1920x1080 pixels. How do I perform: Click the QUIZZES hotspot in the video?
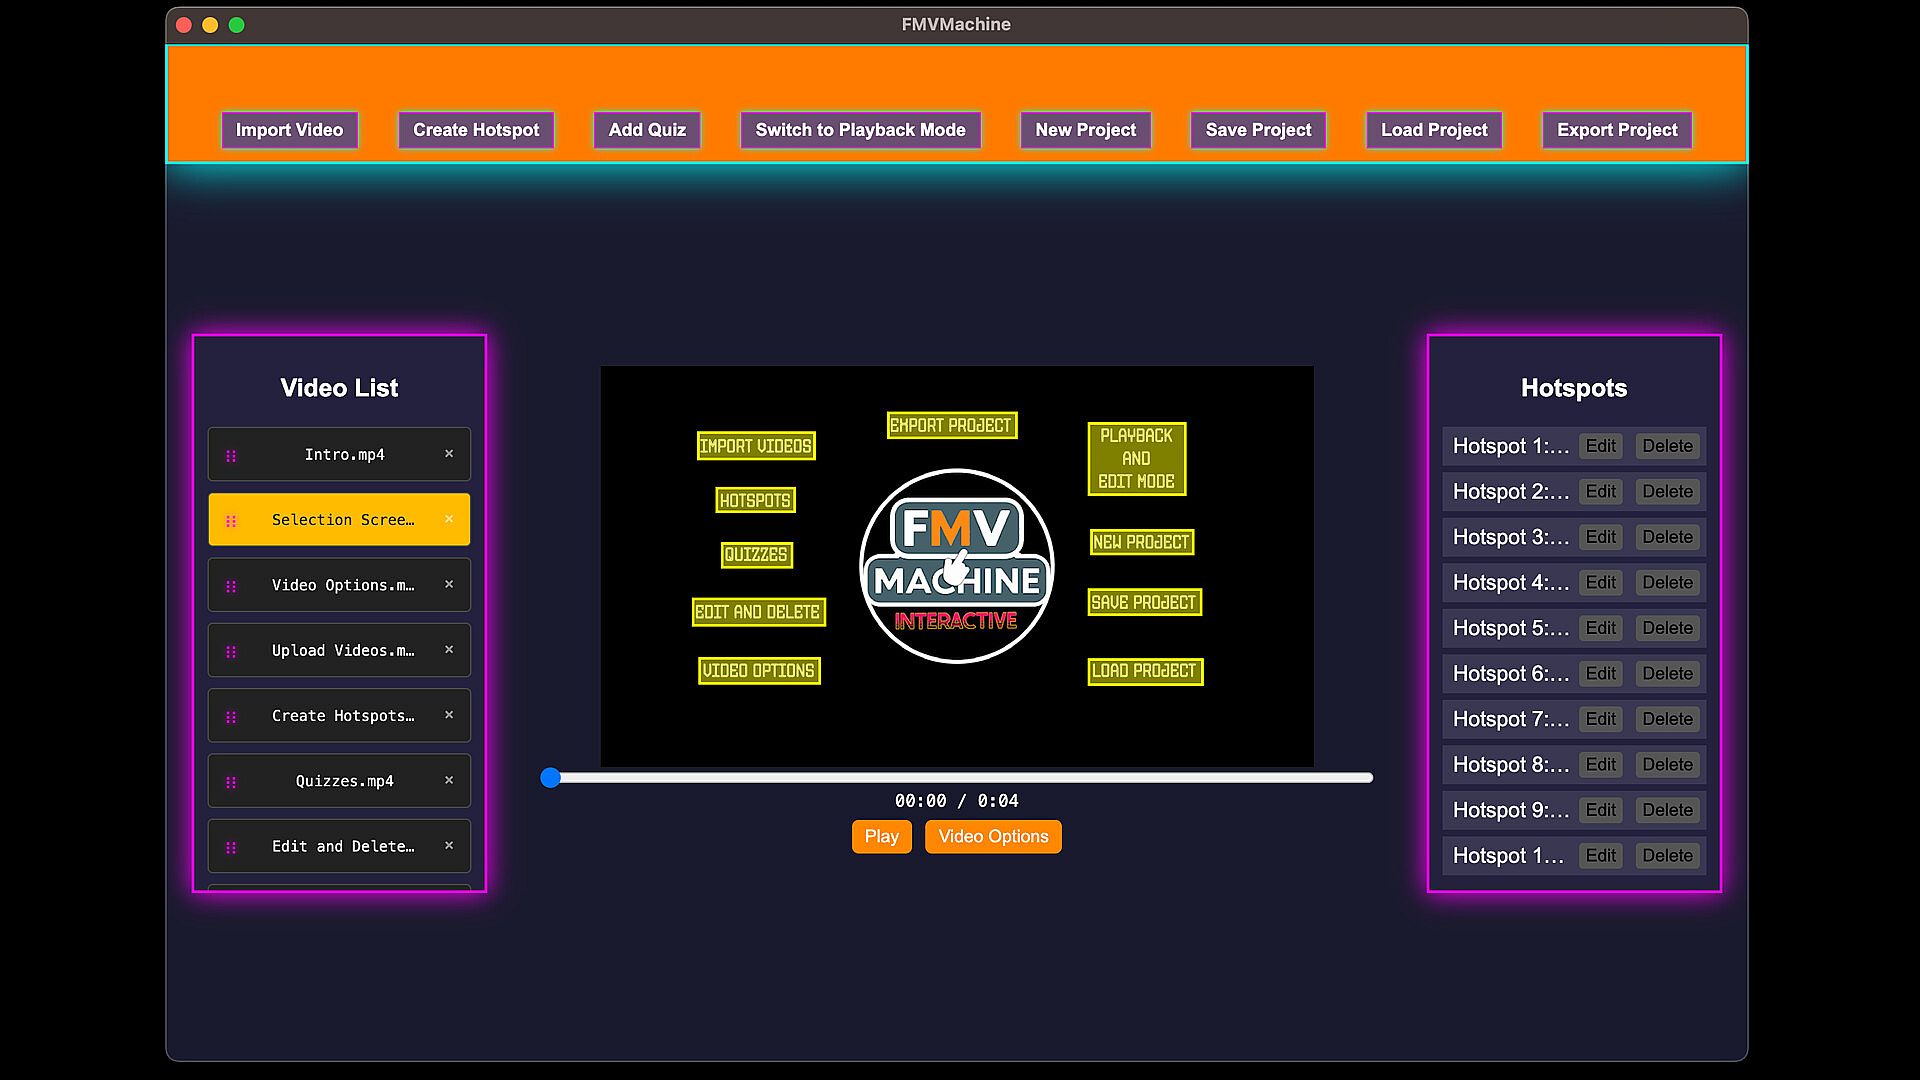[x=756, y=555]
